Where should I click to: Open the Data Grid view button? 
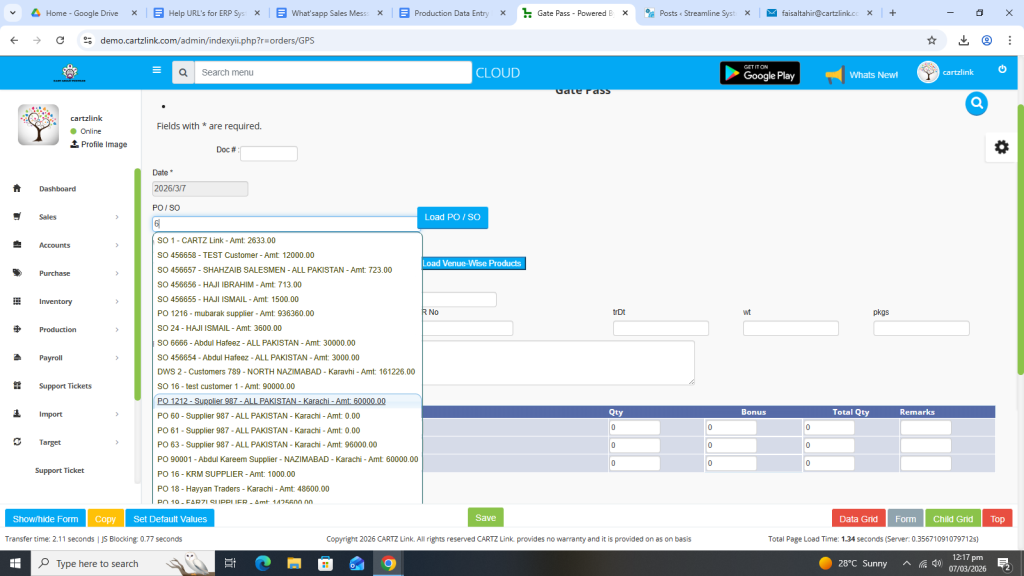click(x=857, y=519)
